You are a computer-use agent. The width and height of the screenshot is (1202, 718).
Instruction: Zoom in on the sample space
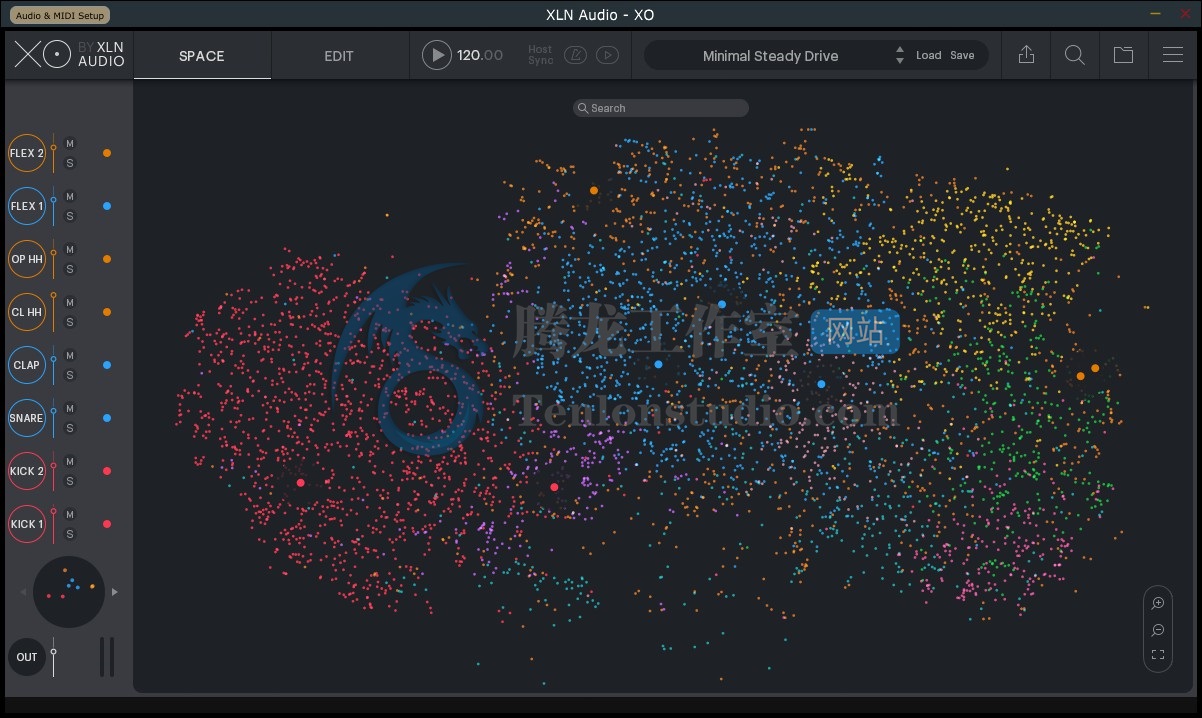(1158, 603)
